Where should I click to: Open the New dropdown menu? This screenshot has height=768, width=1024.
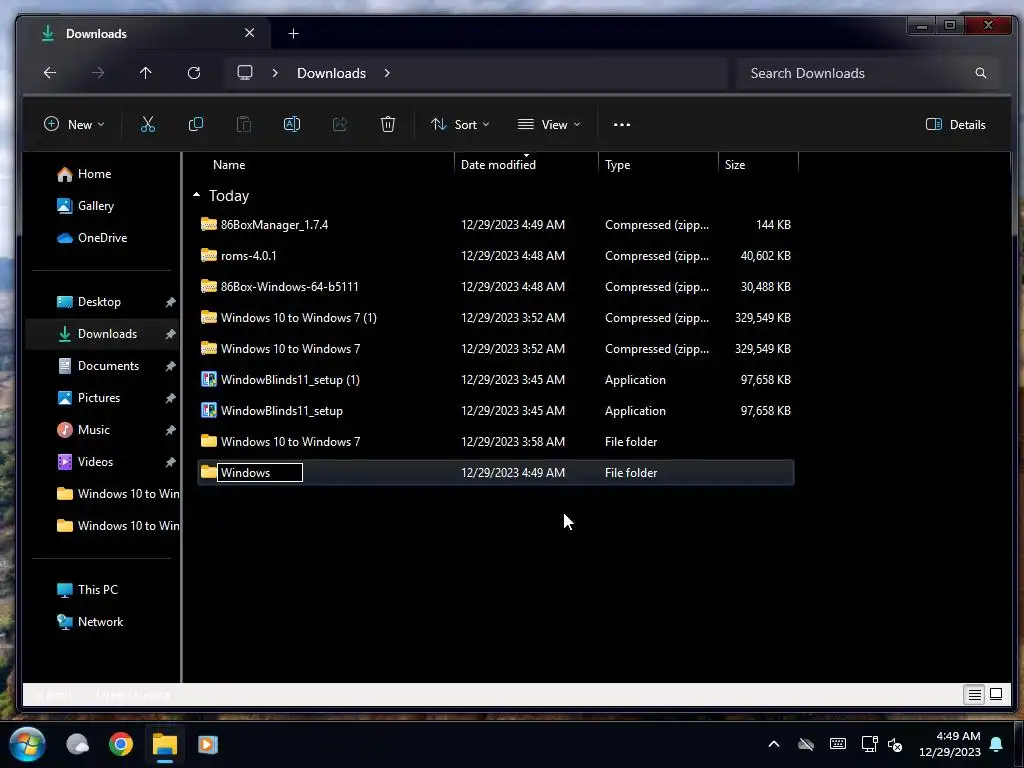pyautogui.click(x=74, y=124)
